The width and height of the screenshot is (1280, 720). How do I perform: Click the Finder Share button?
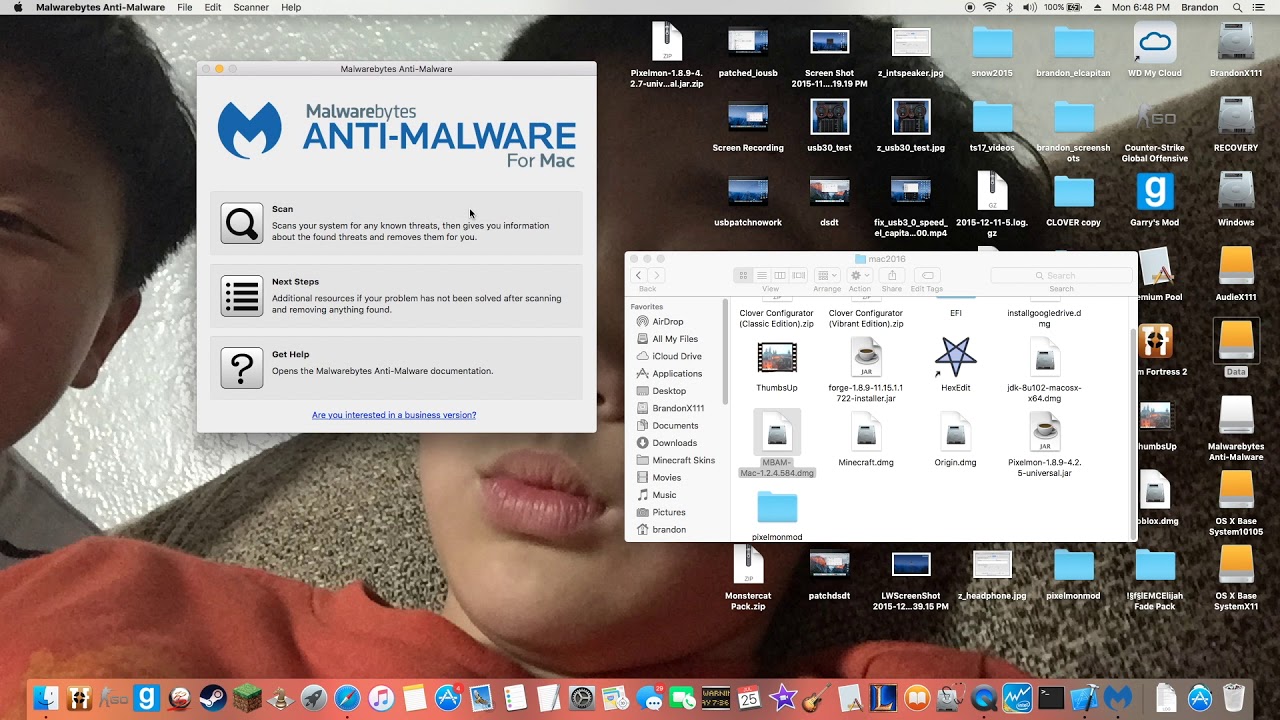pos(891,275)
